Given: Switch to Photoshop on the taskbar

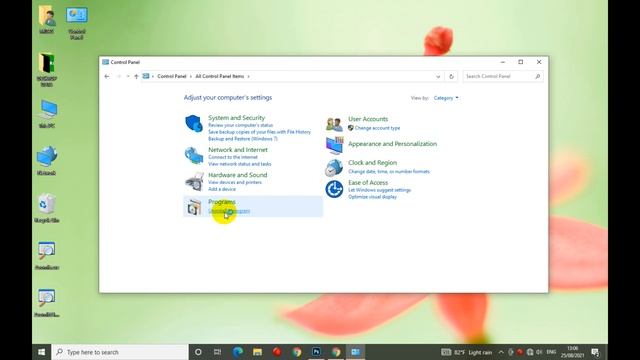Looking at the screenshot, I should pyautogui.click(x=316, y=352).
